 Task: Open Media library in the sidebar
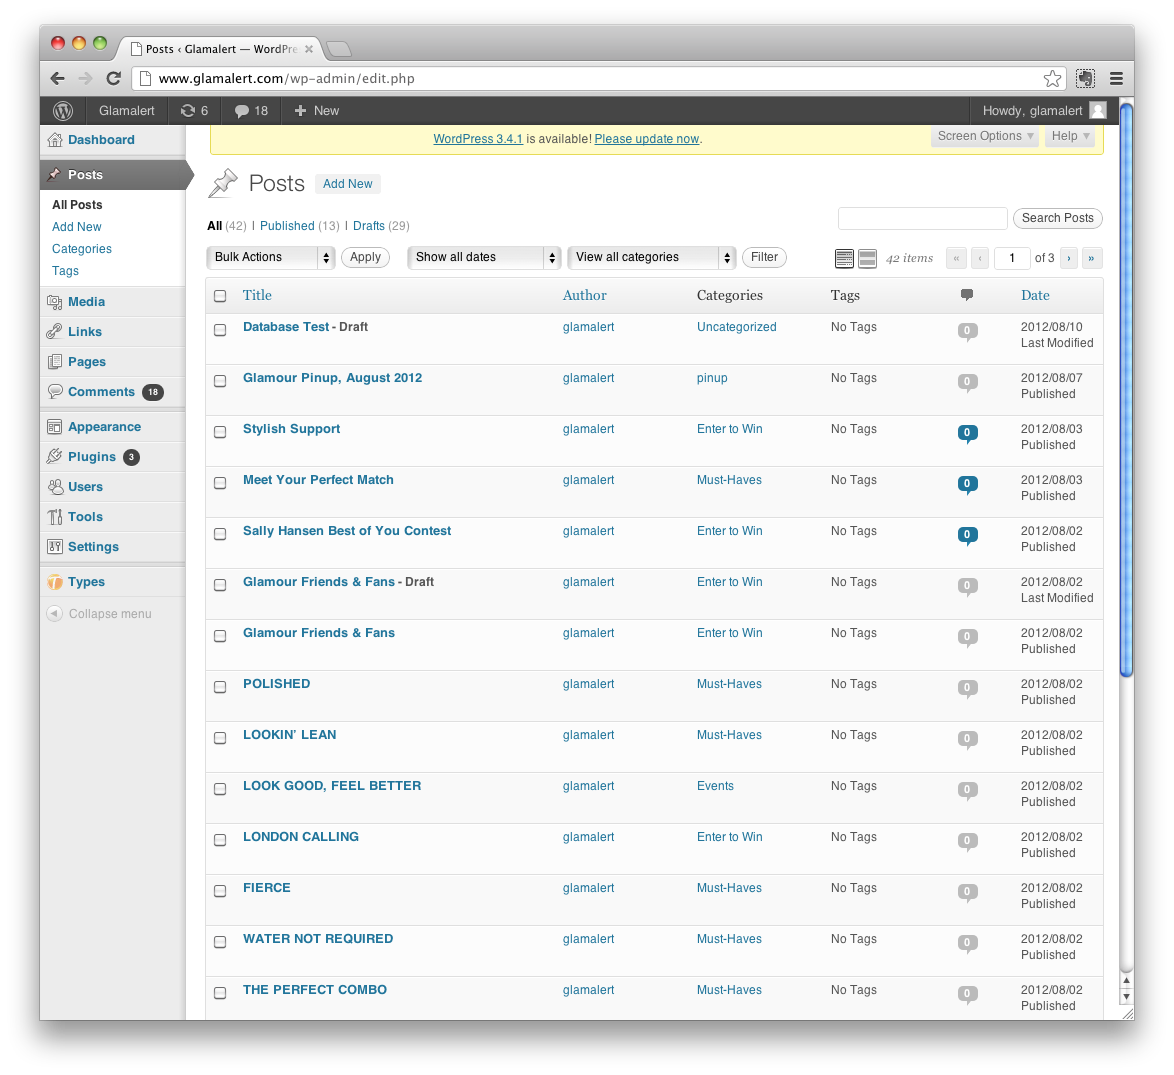pyautogui.click(x=86, y=302)
